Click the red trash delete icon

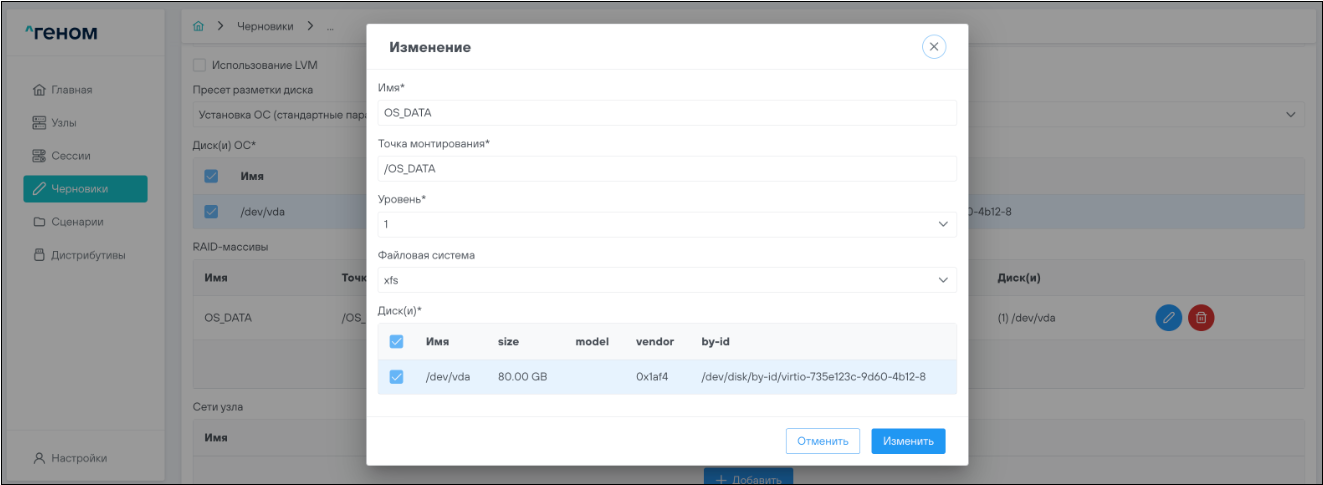point(1201,318)
